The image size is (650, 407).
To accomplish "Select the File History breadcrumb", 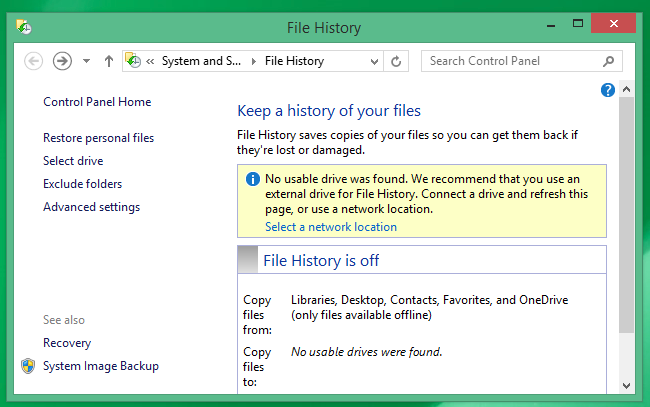I will click(294, 61).
